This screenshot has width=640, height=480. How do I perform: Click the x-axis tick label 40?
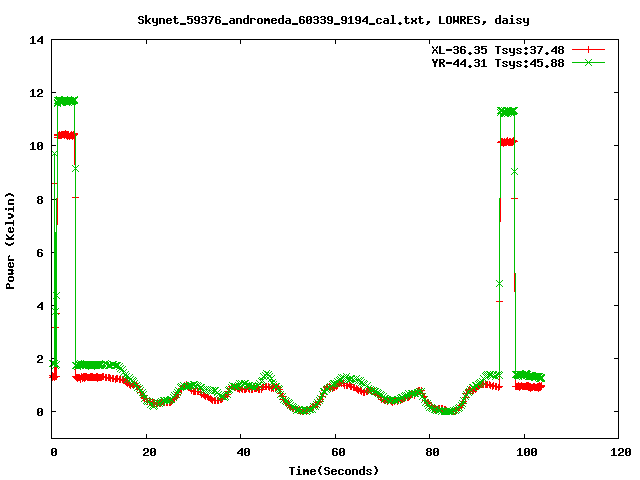(x=243, y=452)
